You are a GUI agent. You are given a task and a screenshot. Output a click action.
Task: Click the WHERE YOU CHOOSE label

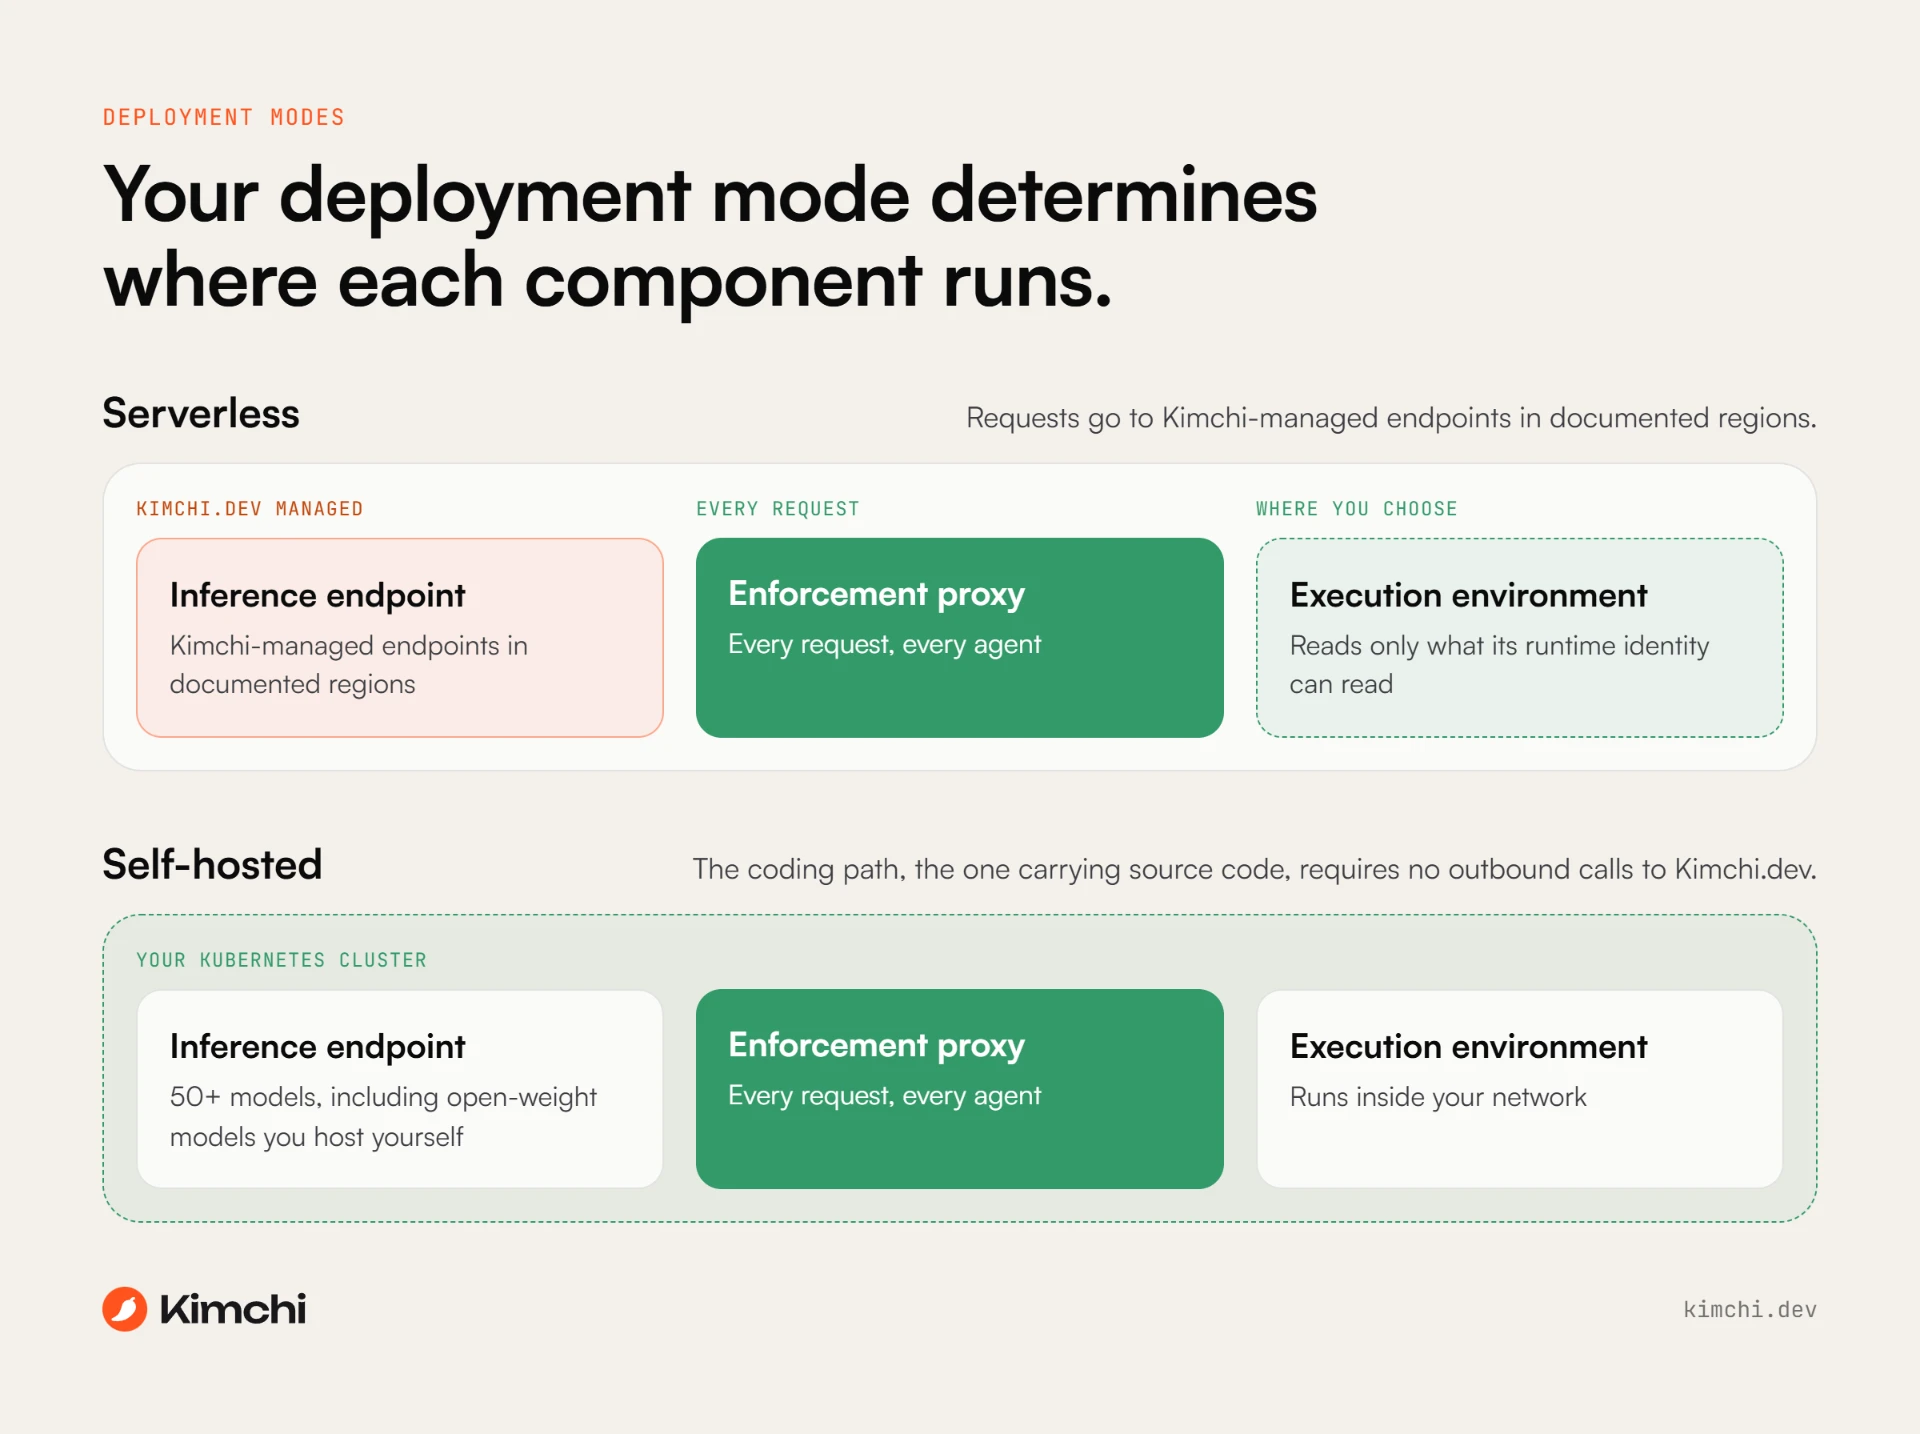(1357, 509)
